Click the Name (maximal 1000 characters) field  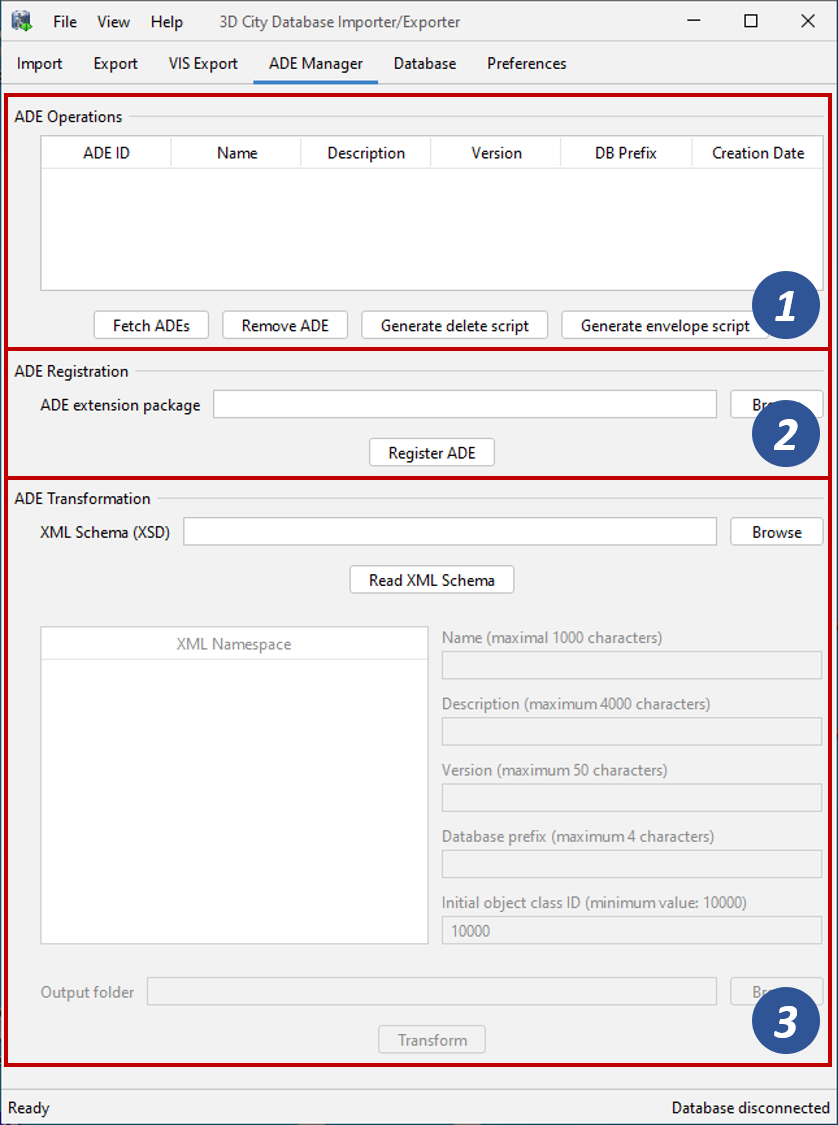tap(632, 665)
